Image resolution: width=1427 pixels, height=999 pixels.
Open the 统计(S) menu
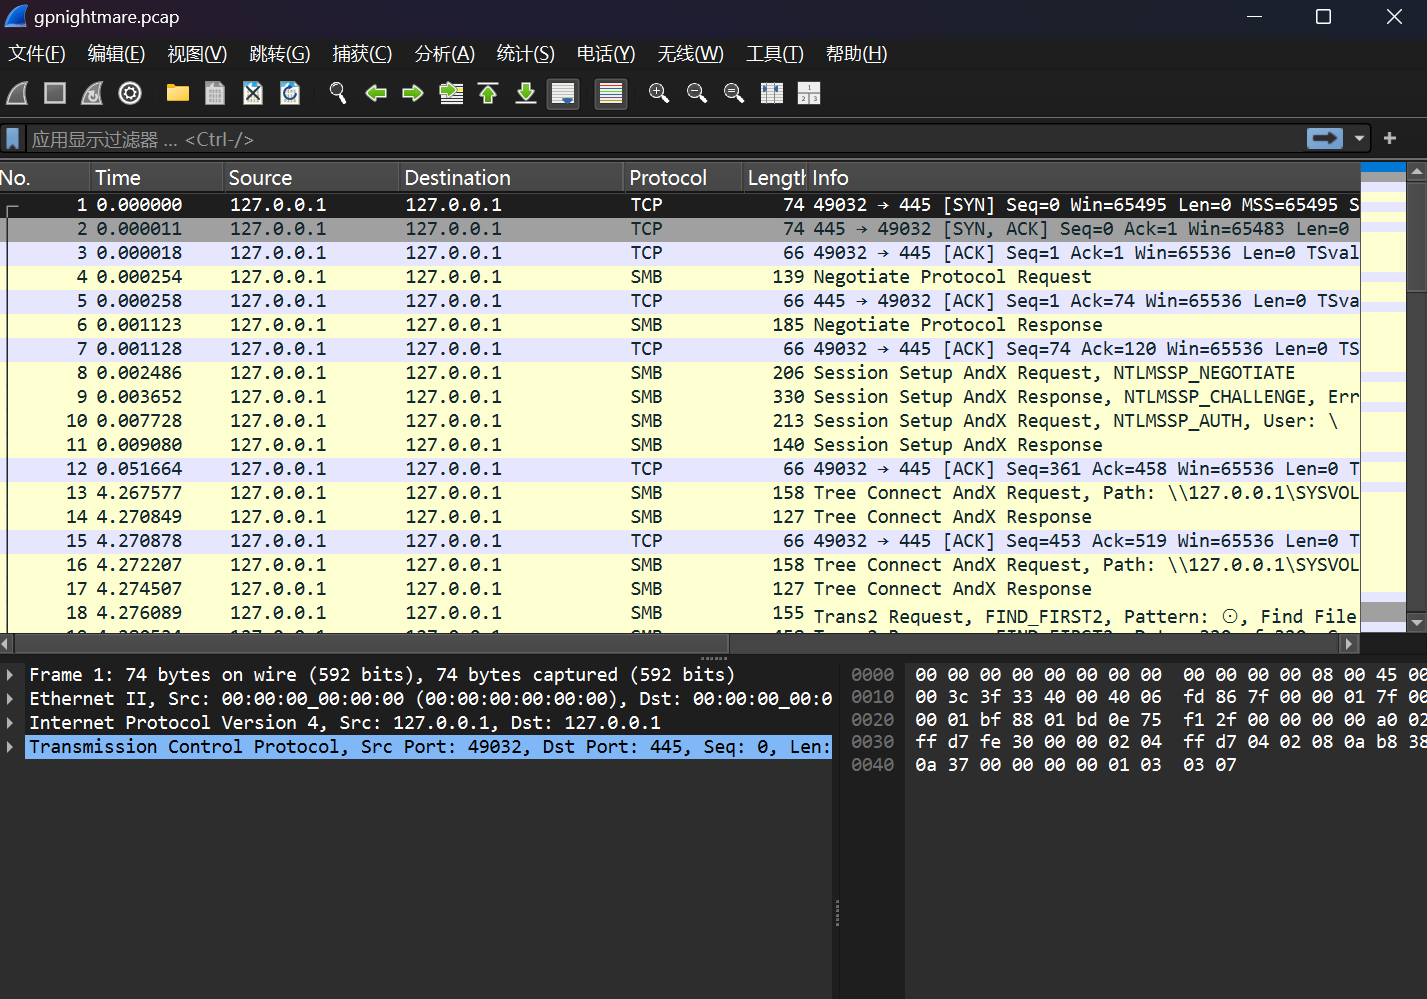pos(526,53)
